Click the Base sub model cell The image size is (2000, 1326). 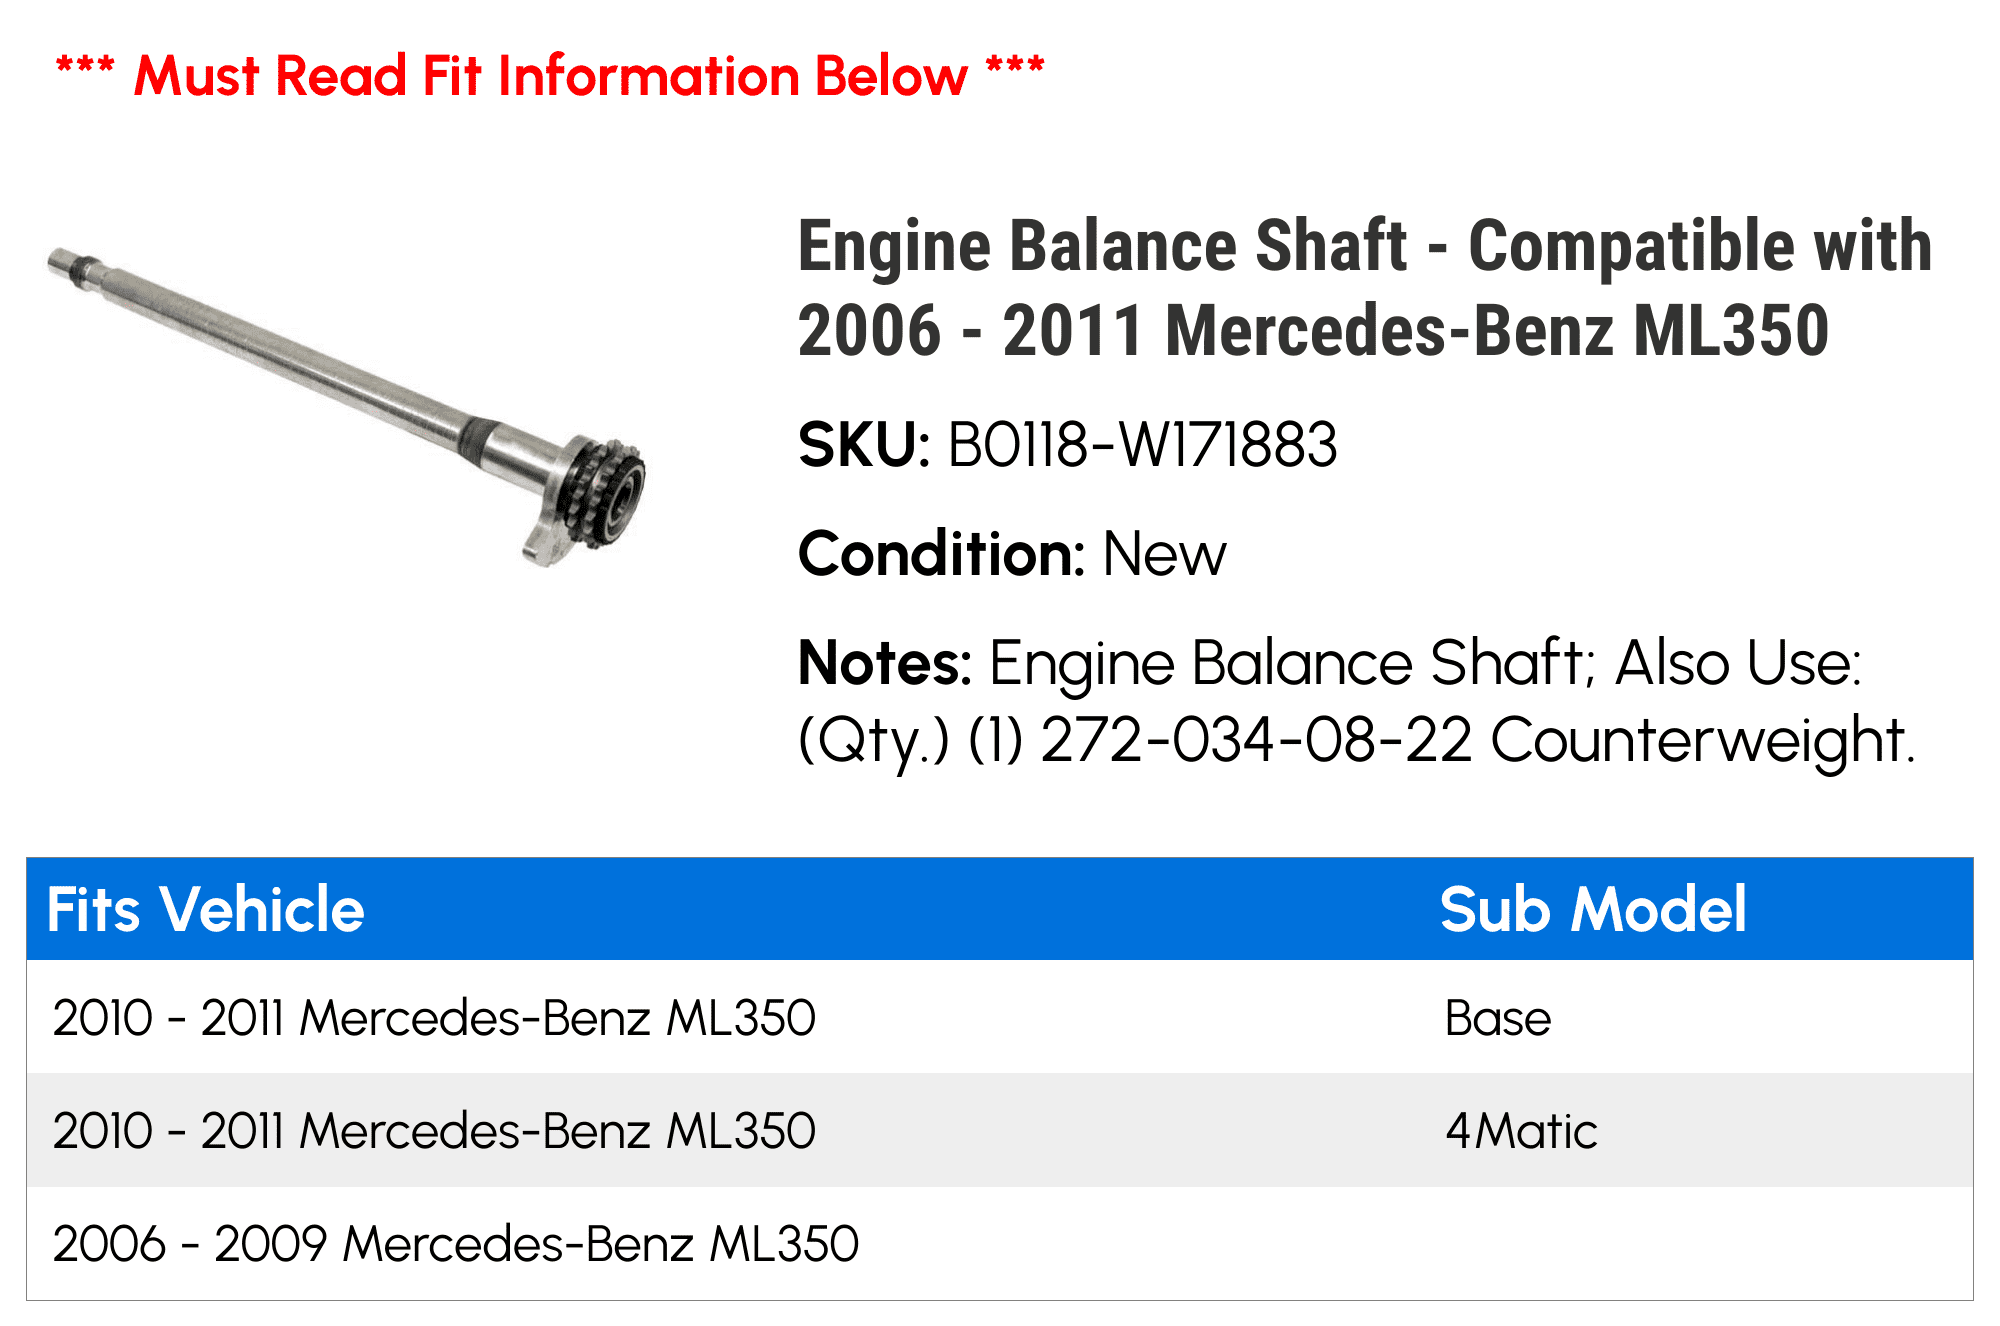pyautogui.click(x=1498, y=1019)
